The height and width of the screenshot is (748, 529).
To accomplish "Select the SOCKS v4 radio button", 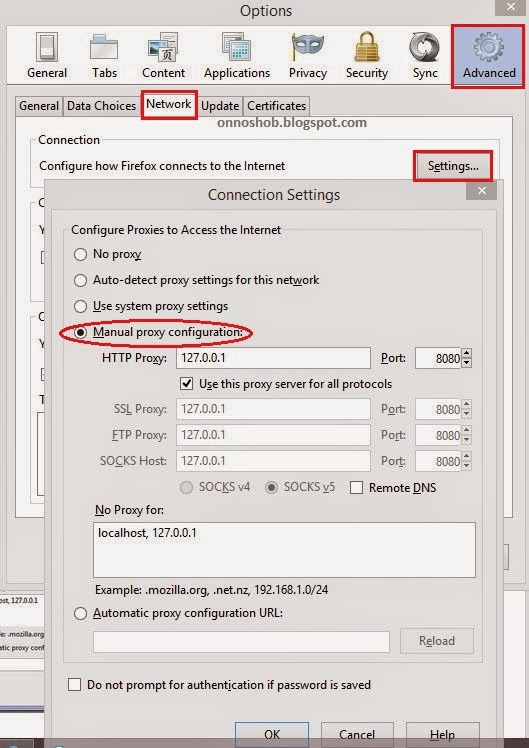I will tap(187, 488).
